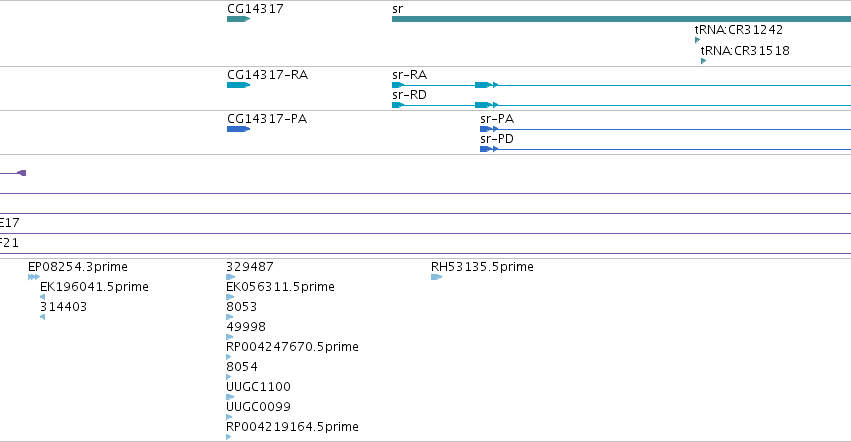Viewport: 851px width, 442px height.
Task: Select the UUGC1100 feature label
Action: tap(258, 387)
